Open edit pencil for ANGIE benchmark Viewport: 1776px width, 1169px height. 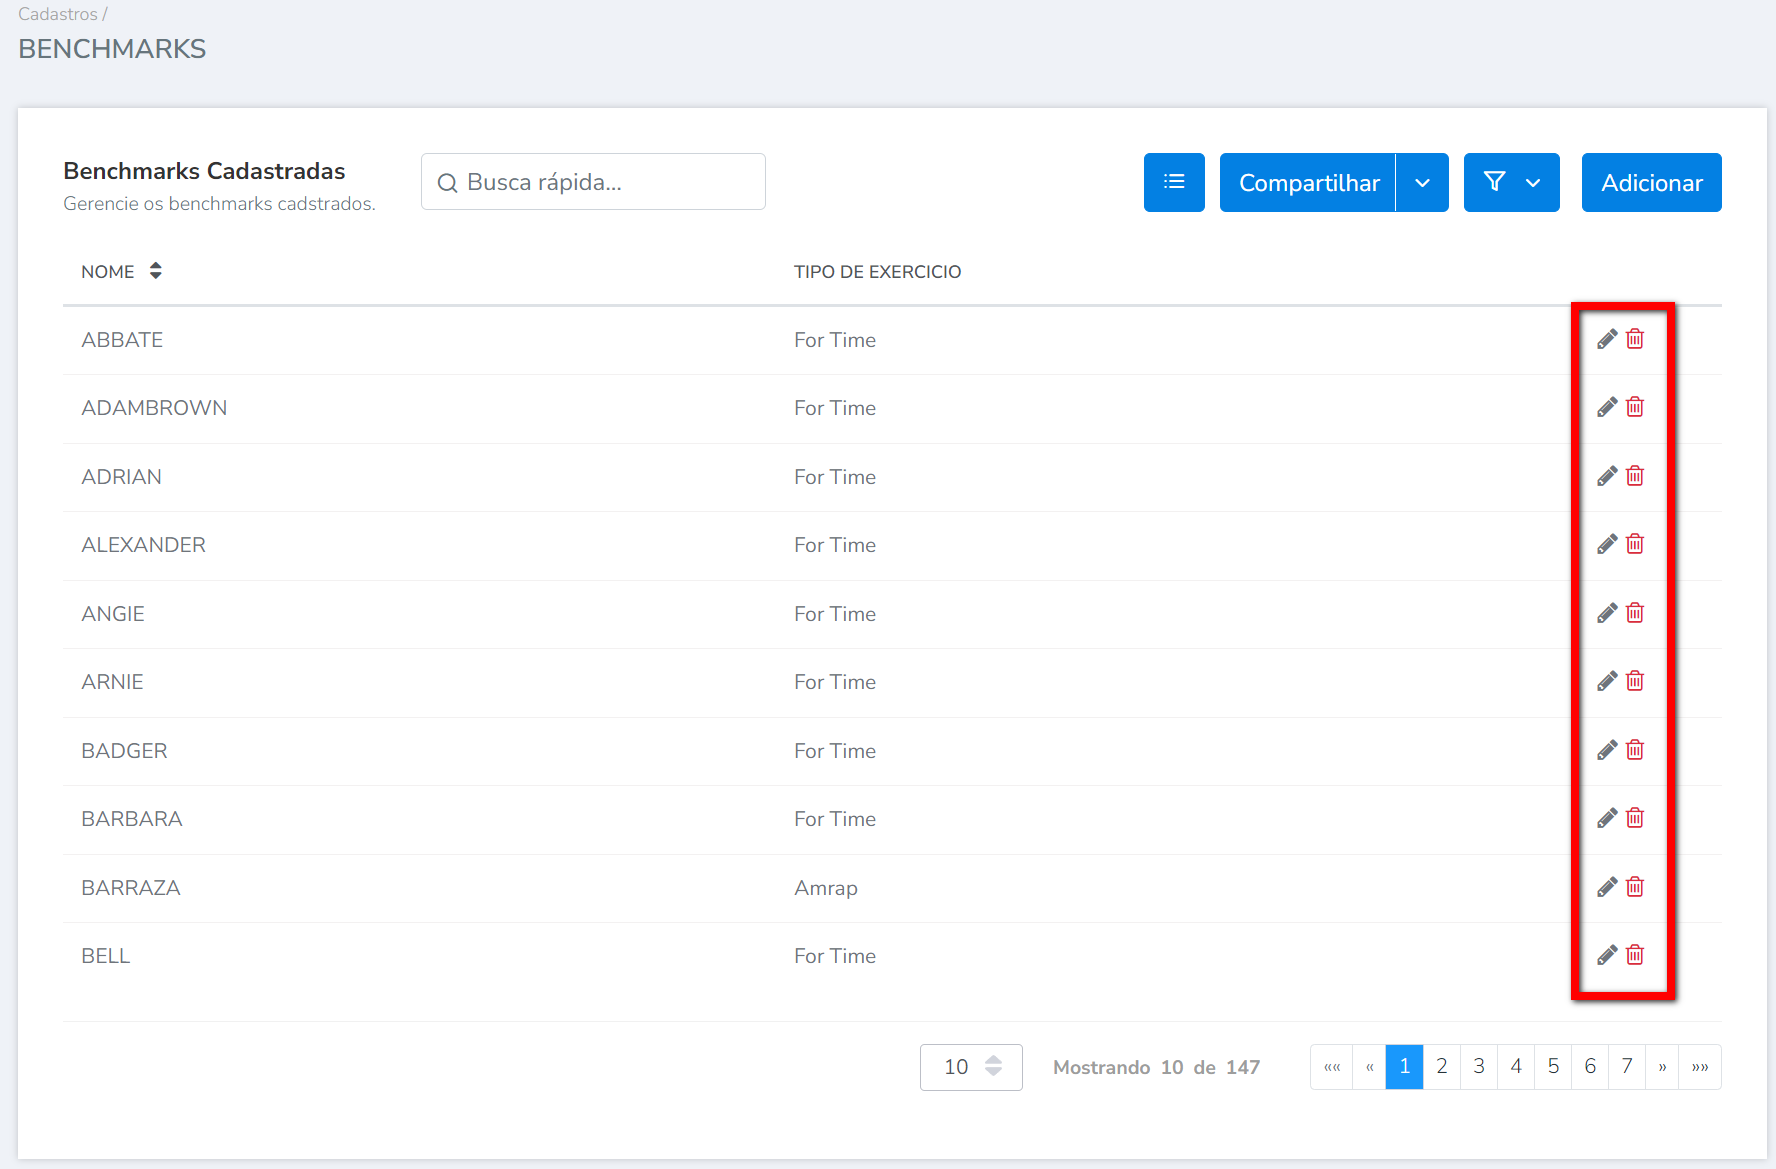(x=1606, y=613)
